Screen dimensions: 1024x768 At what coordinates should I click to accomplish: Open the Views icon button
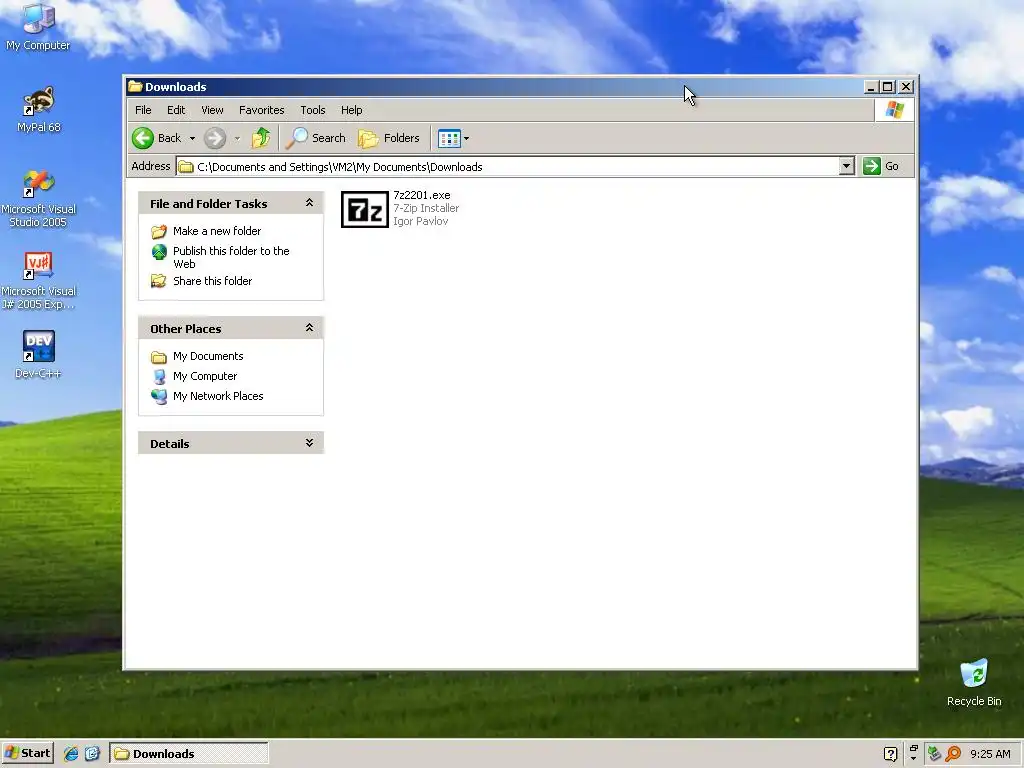pos(449,138)
